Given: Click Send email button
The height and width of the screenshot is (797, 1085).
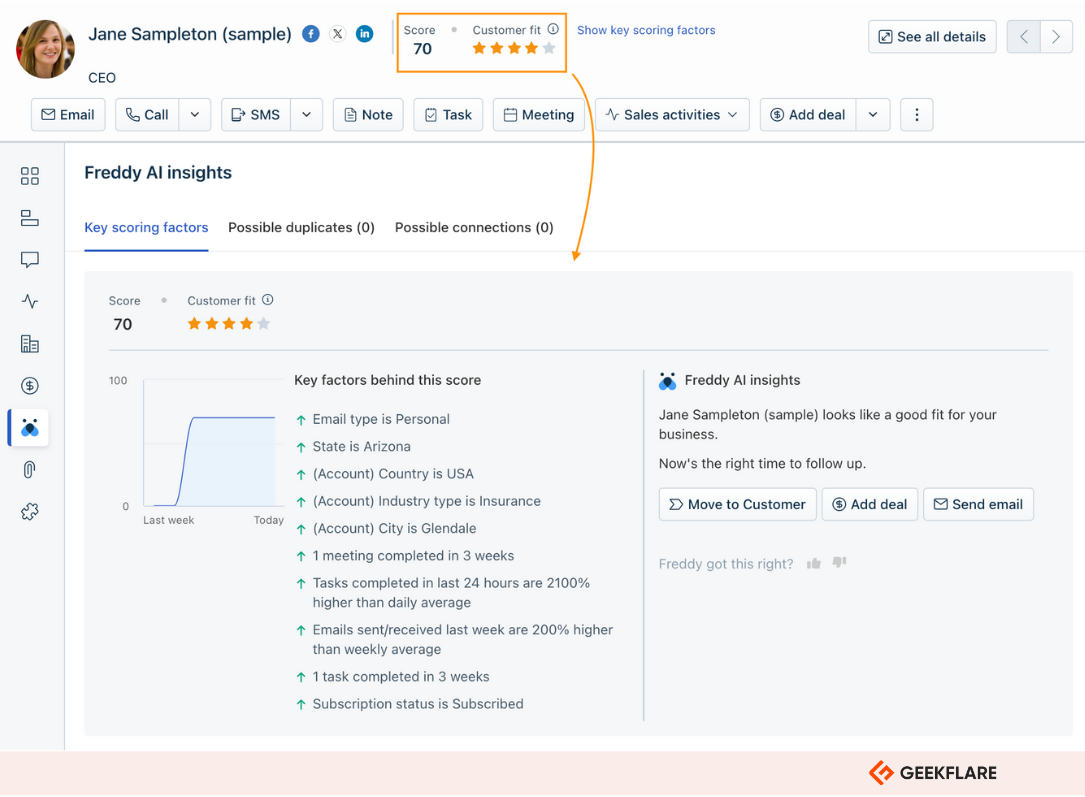Looking at the screenshot, I should pyautogui.click(x=978, y=504).
